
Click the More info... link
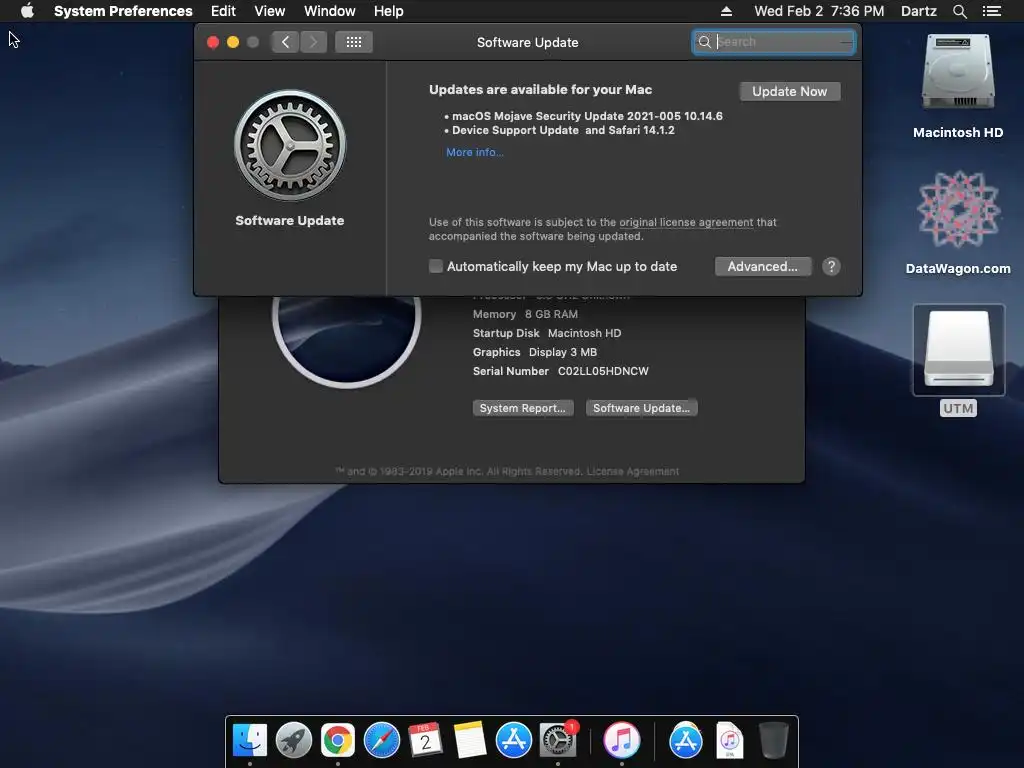click(475, 152)
